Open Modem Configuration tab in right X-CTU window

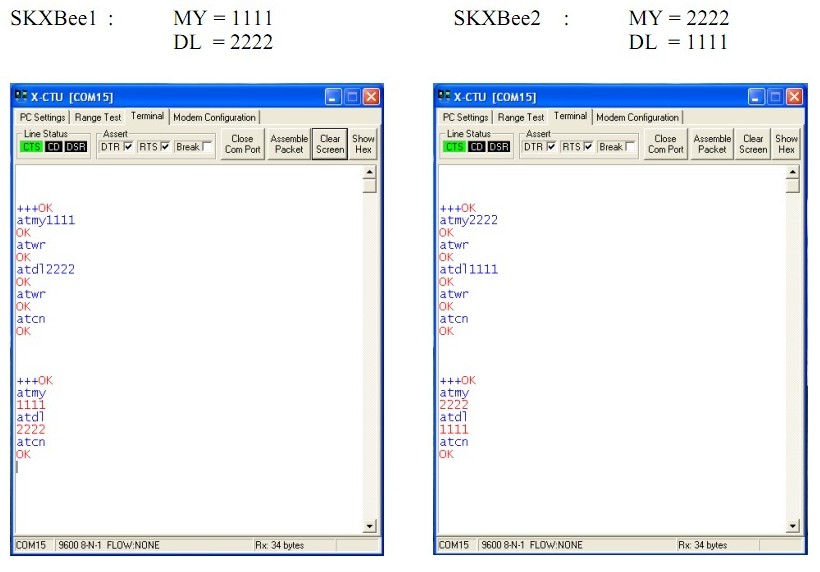point(637,118)
